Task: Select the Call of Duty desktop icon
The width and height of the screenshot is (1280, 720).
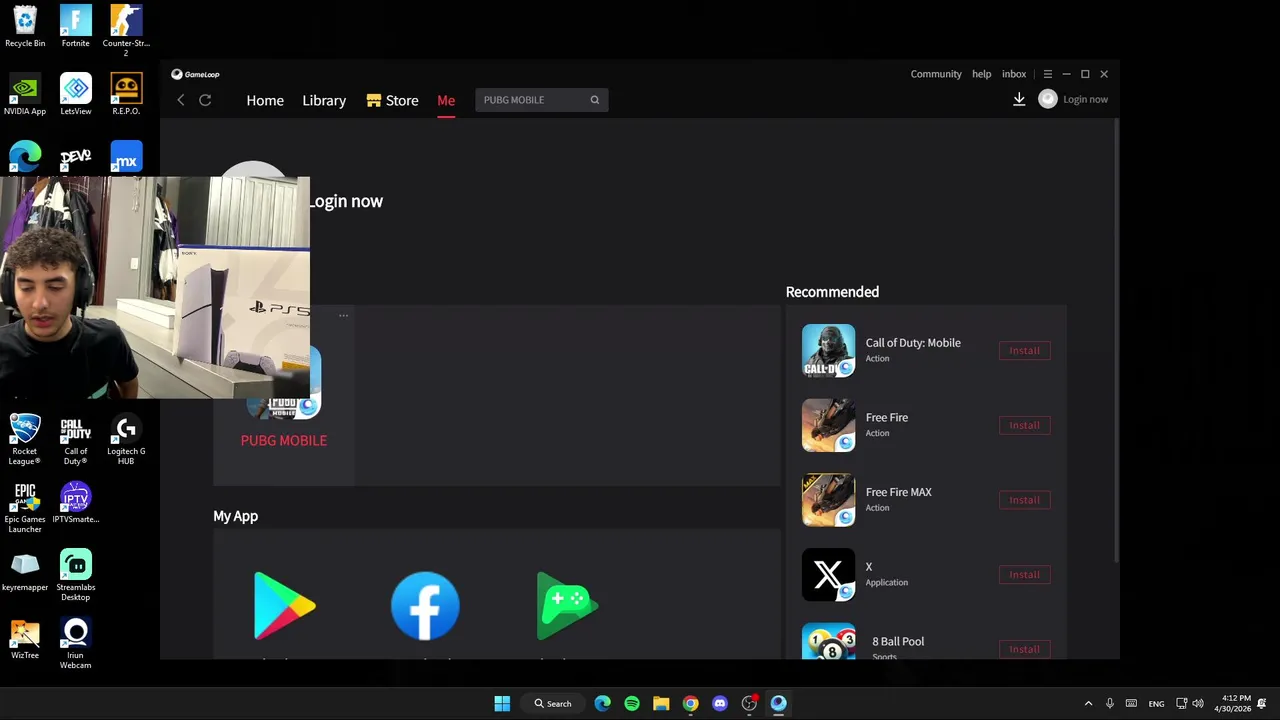Action: tap(75, 440)
